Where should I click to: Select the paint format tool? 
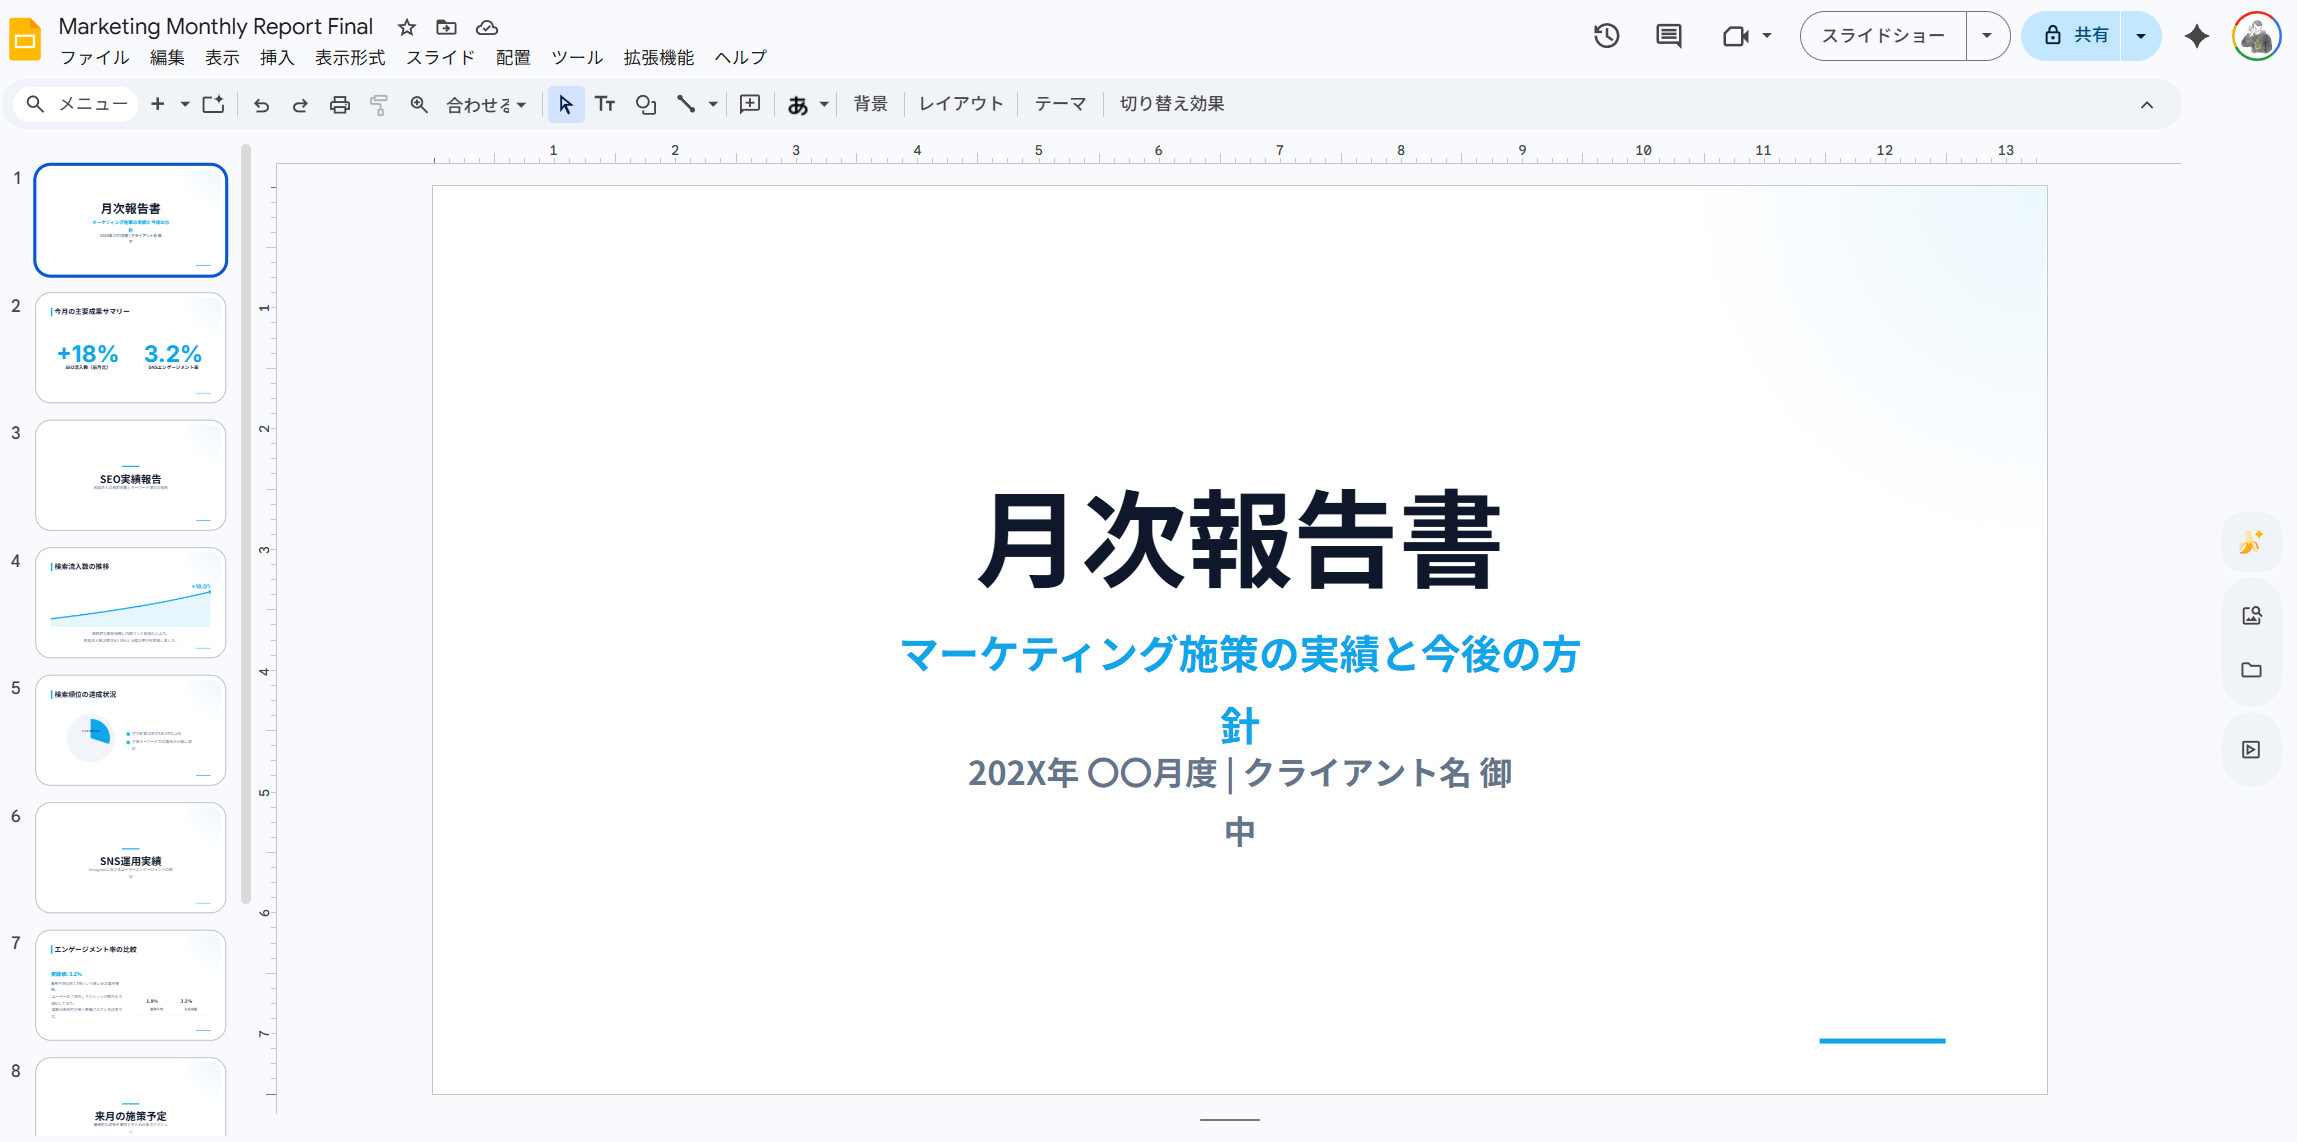coord(379,103)
